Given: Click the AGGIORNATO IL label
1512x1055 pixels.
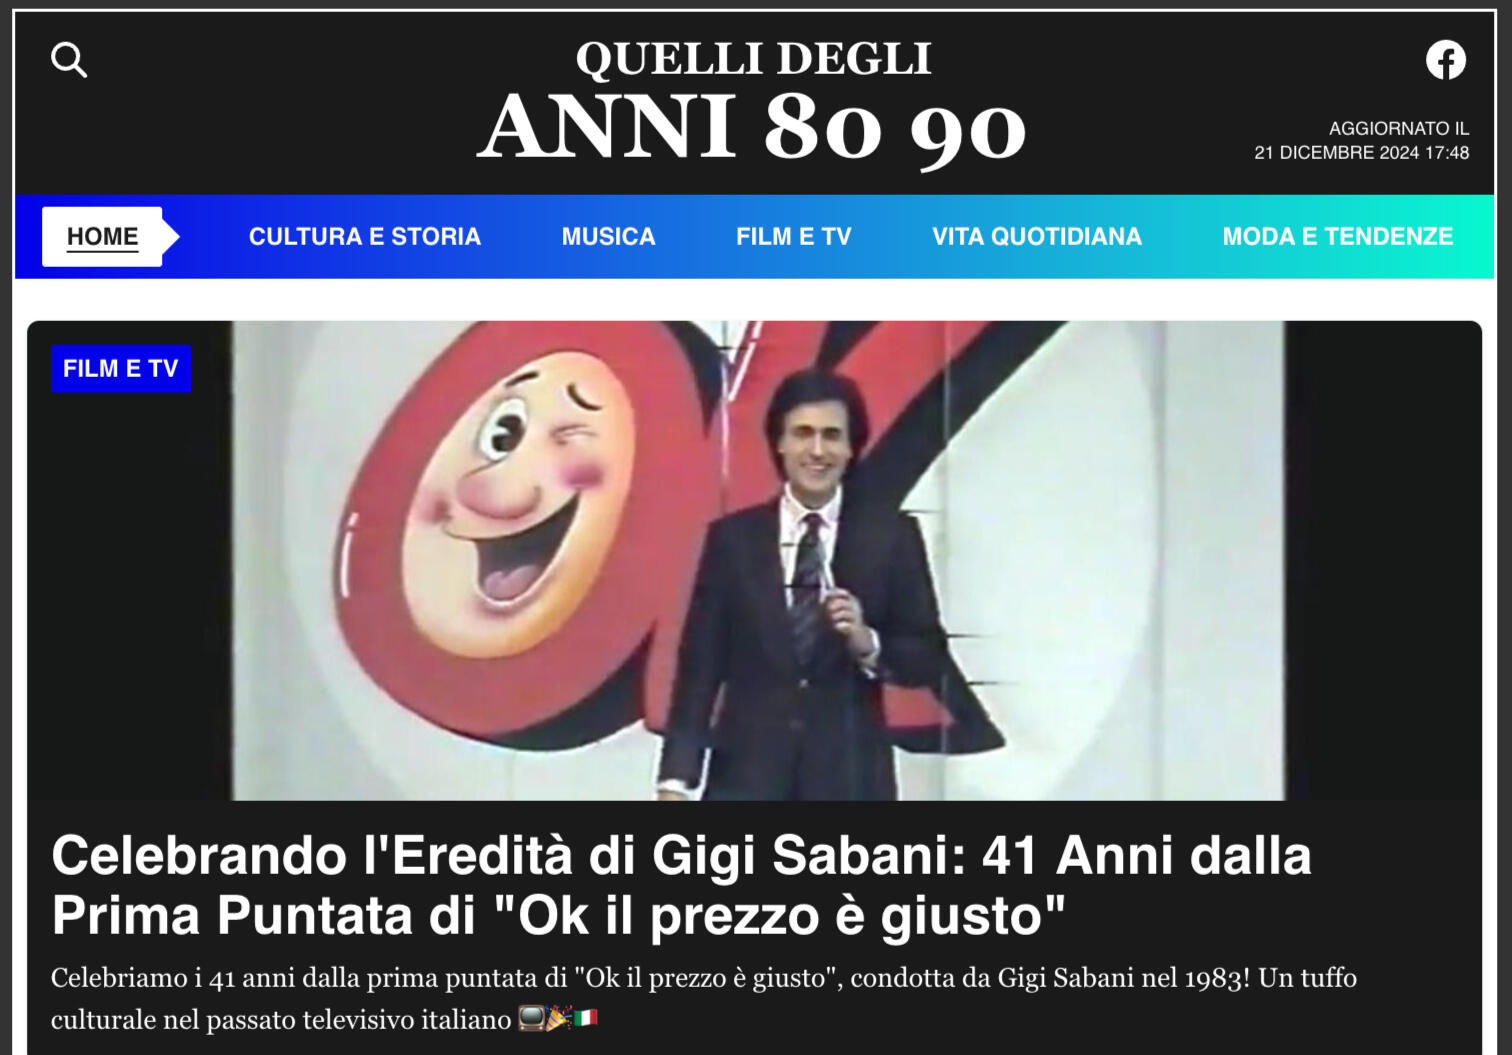Looking at the screenshot, I should click(1399, 129).
